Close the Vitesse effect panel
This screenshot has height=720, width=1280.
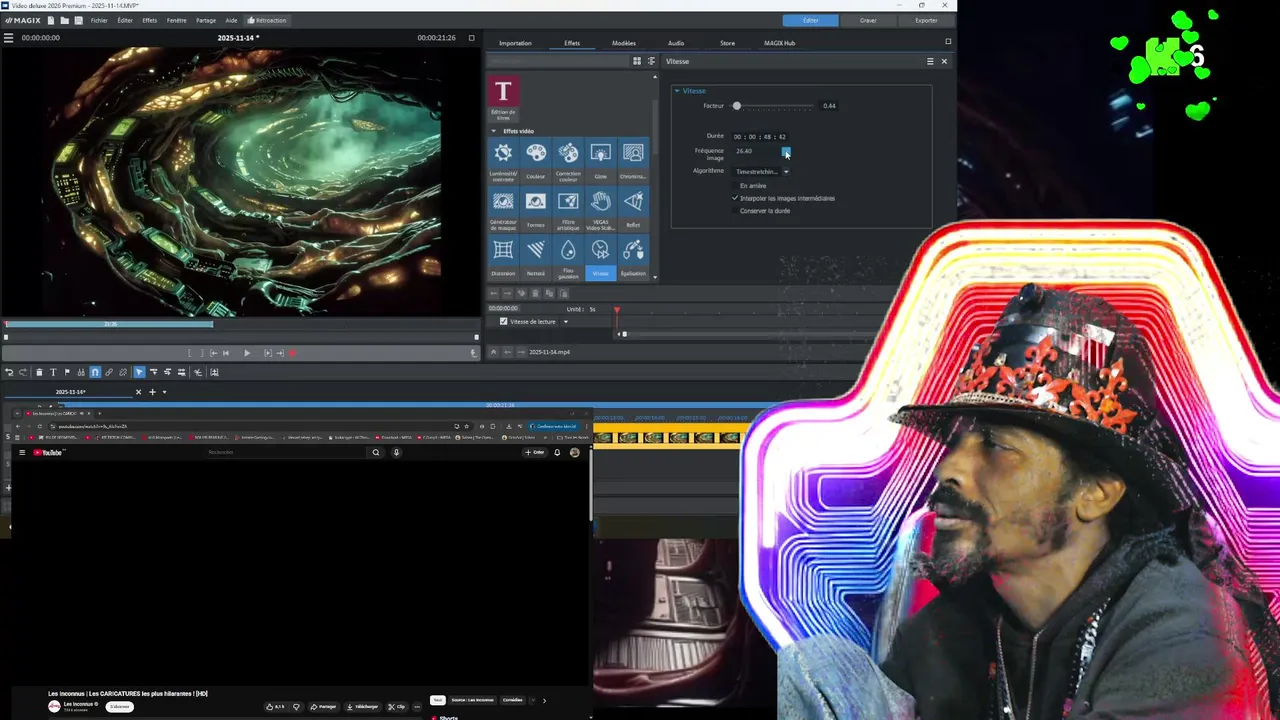(x=944, y=61)
